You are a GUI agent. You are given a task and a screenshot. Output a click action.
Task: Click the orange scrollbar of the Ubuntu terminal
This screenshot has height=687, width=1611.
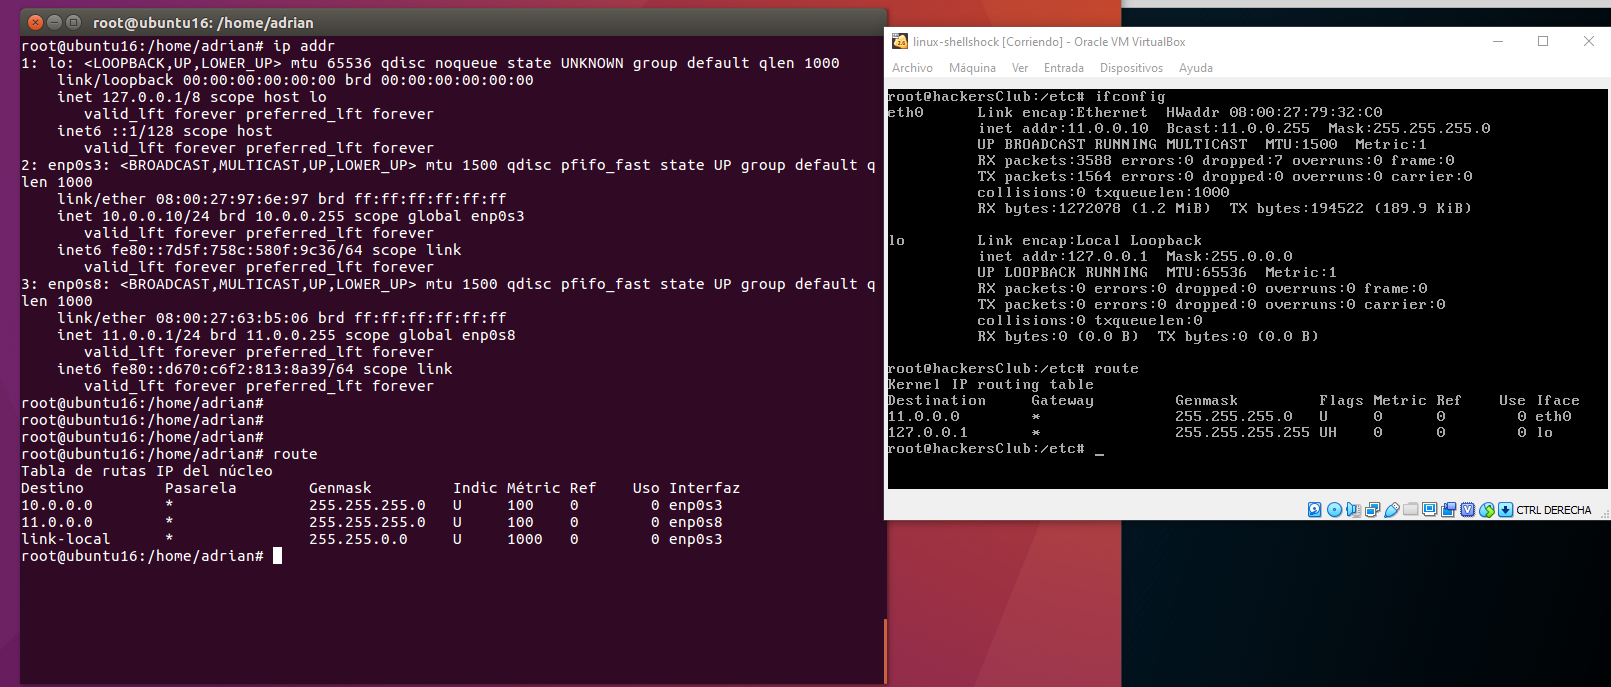[885, 650]
